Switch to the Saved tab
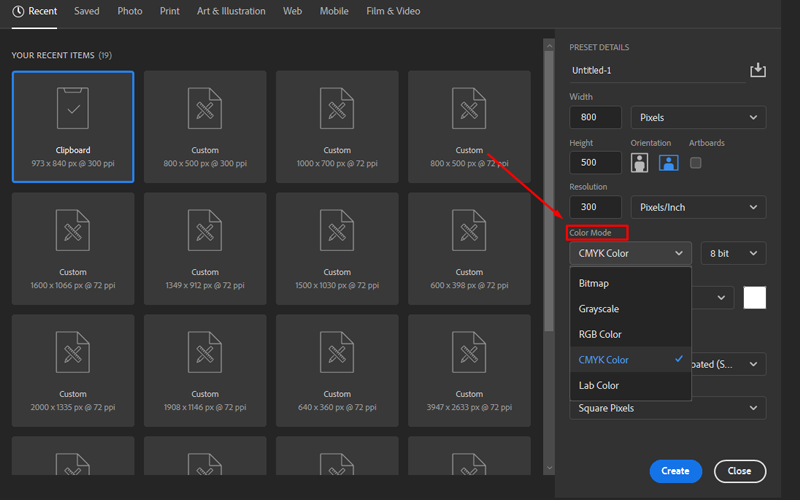The image size is (800, 500). (x=86, y=11)
